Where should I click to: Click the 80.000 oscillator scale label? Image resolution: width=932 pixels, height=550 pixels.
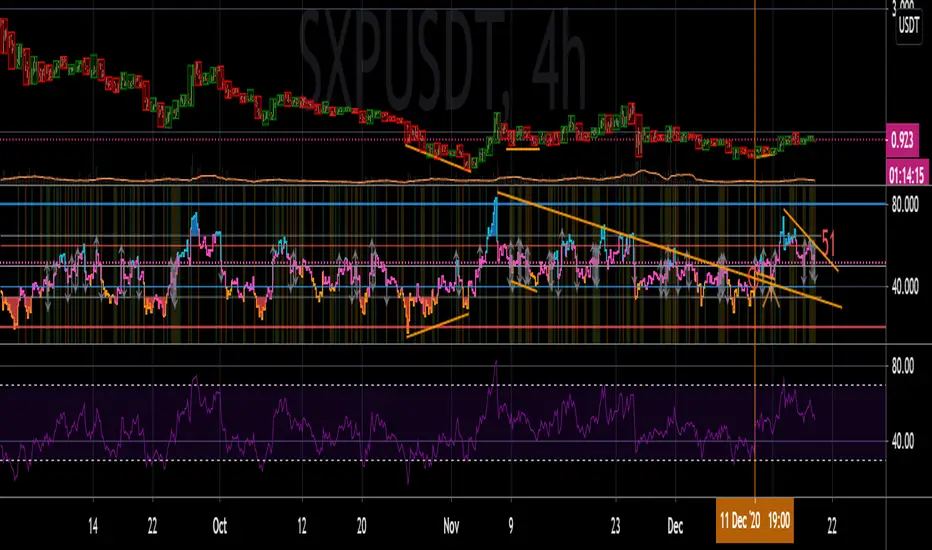908,204
